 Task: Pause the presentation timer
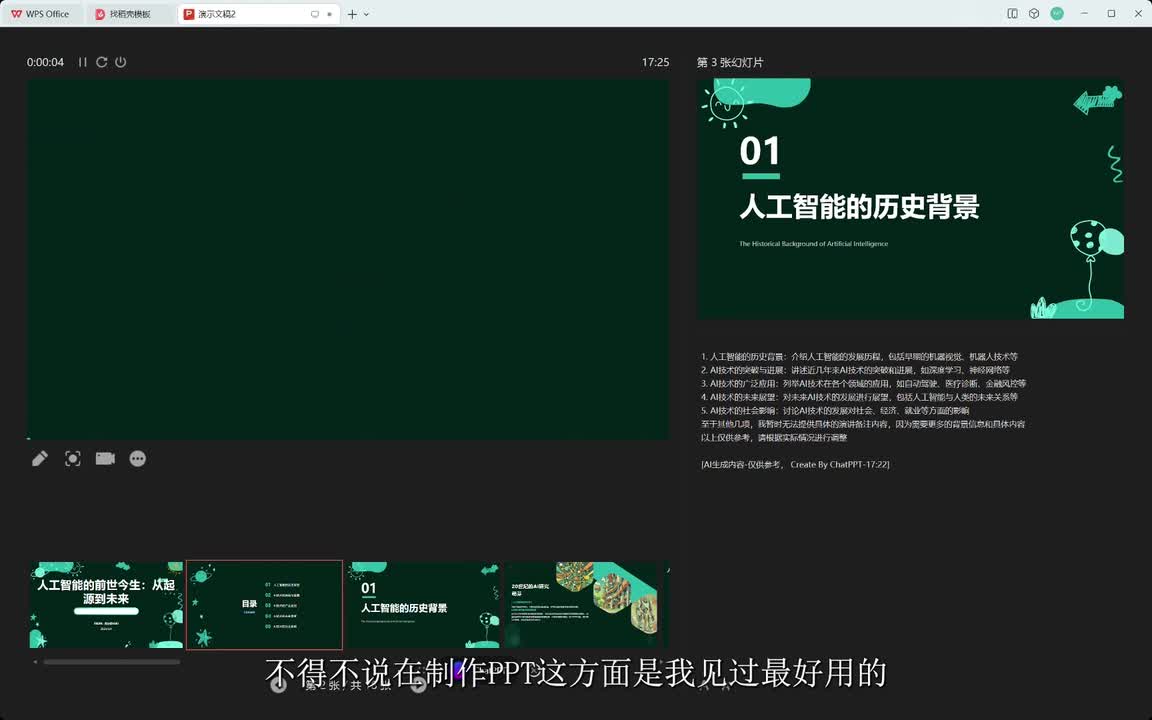(x=83, y=62)
